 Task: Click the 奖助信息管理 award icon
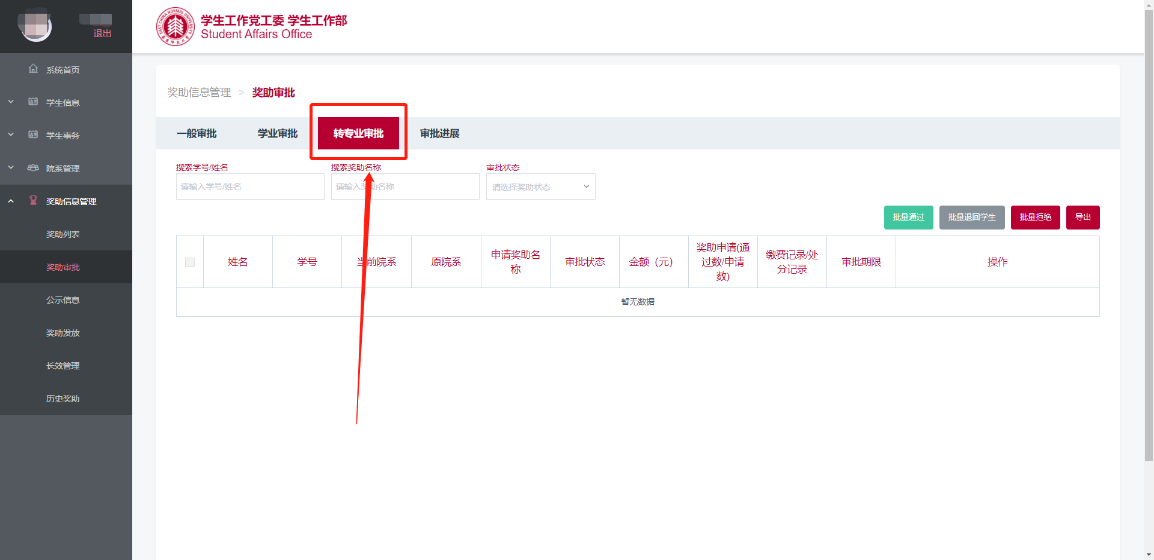(x=34, y=201)
